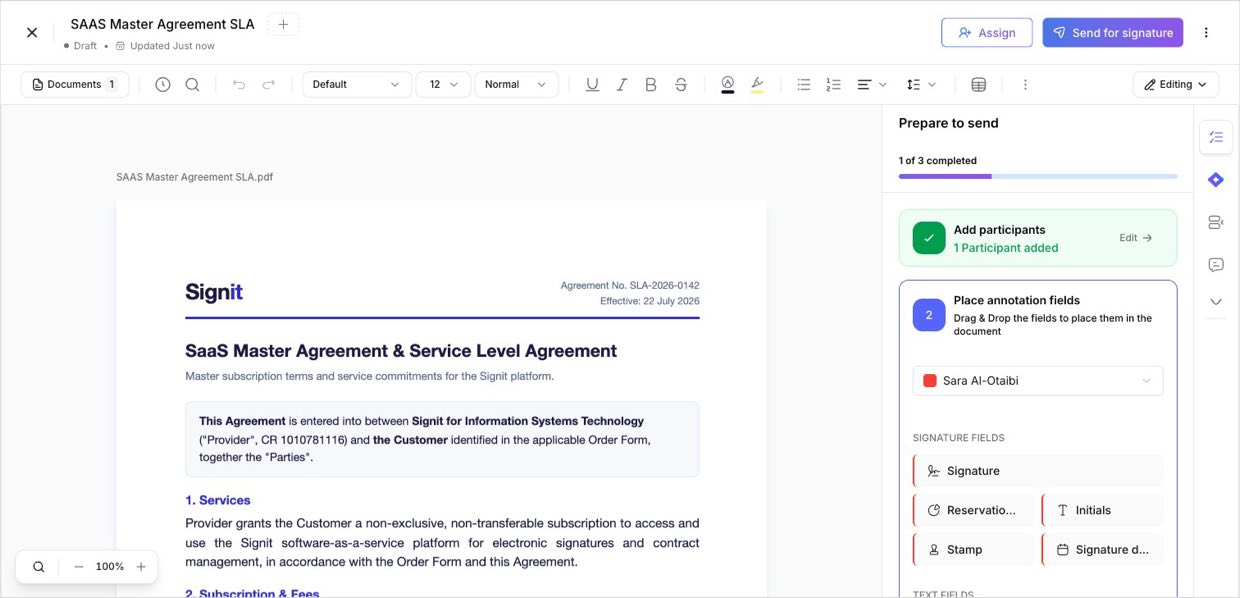Apply strikethrough formatting
Viewport: 1240px width, 598px height.
[681, 85]
